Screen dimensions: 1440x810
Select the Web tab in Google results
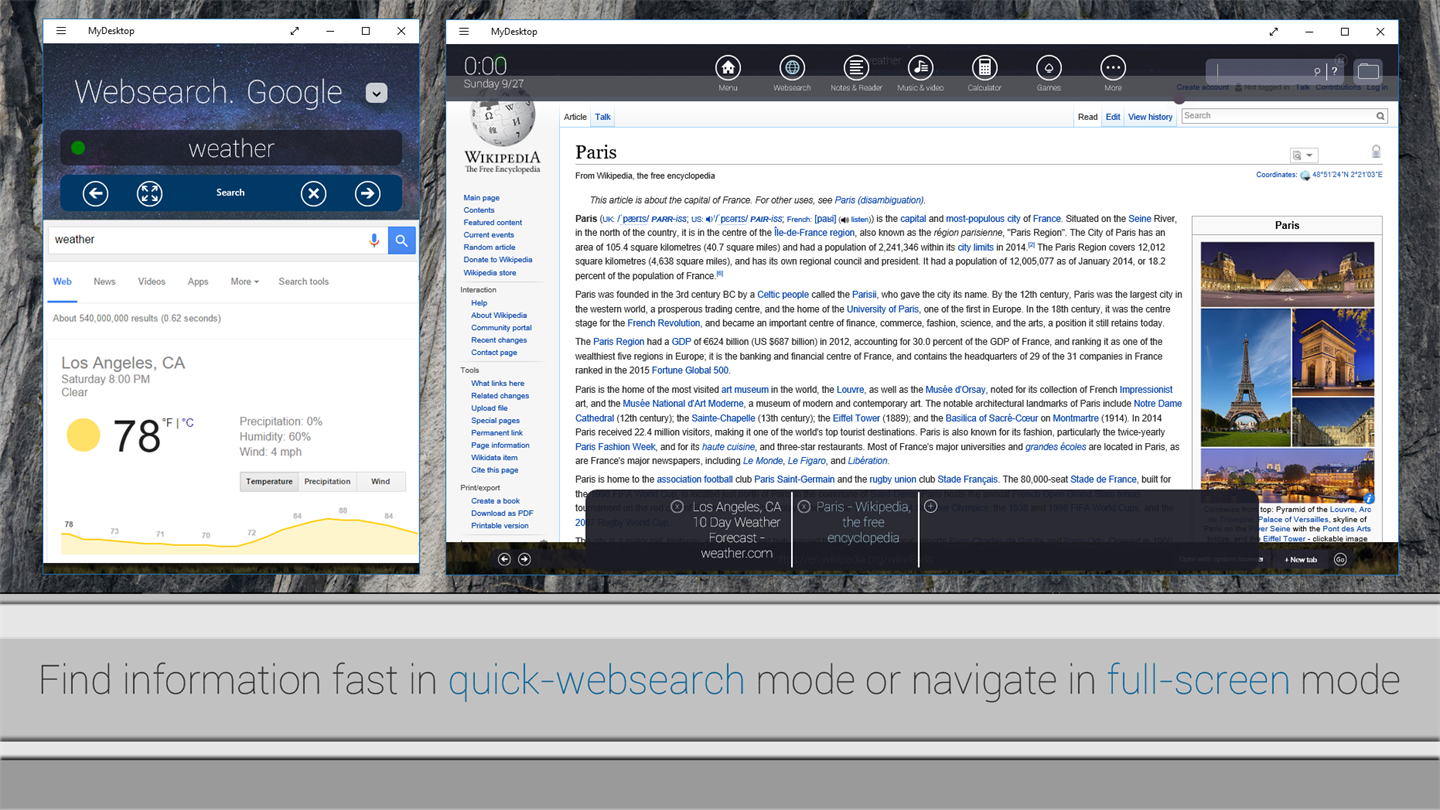[62, 282]
